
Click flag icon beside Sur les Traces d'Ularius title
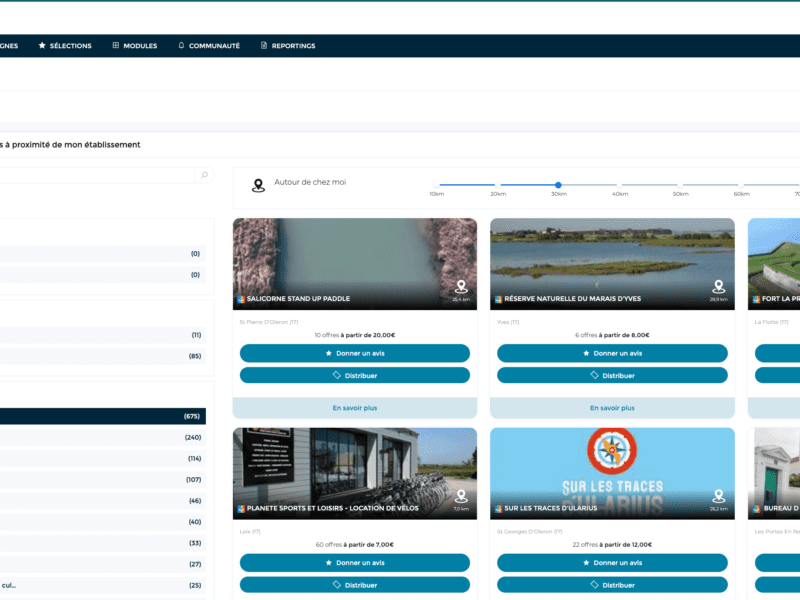pyautogui.click(x=498, y=509)
